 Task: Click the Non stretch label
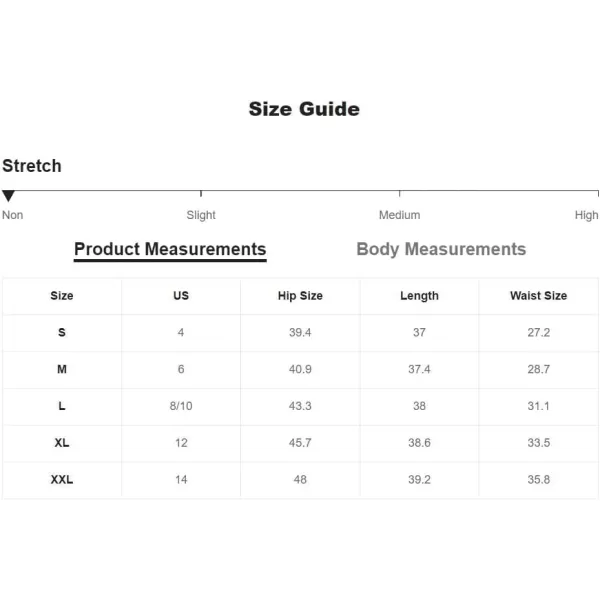coord(13,215)
